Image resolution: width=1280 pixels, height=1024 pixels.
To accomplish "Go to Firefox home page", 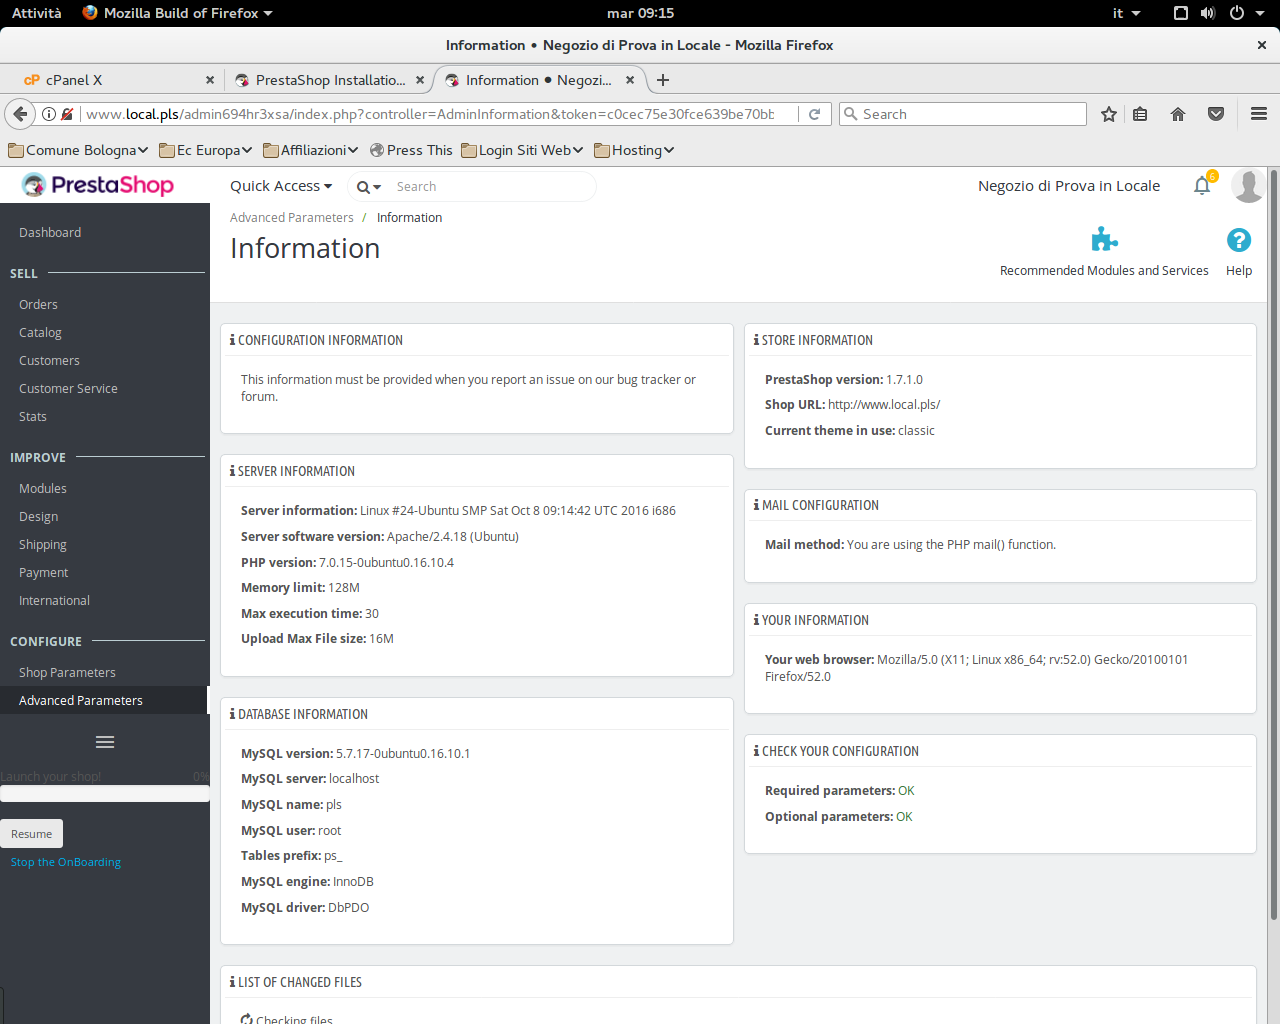I will pyautogui.click(x=1178, y=114).
